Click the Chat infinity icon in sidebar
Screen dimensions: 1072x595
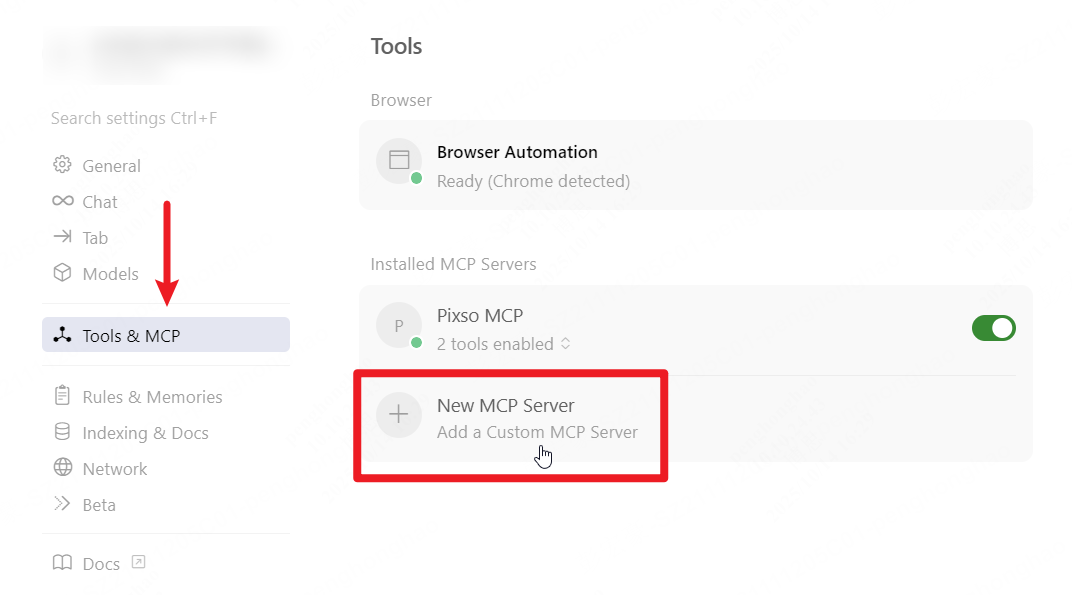pyautogui.click(x=61, y=201)
